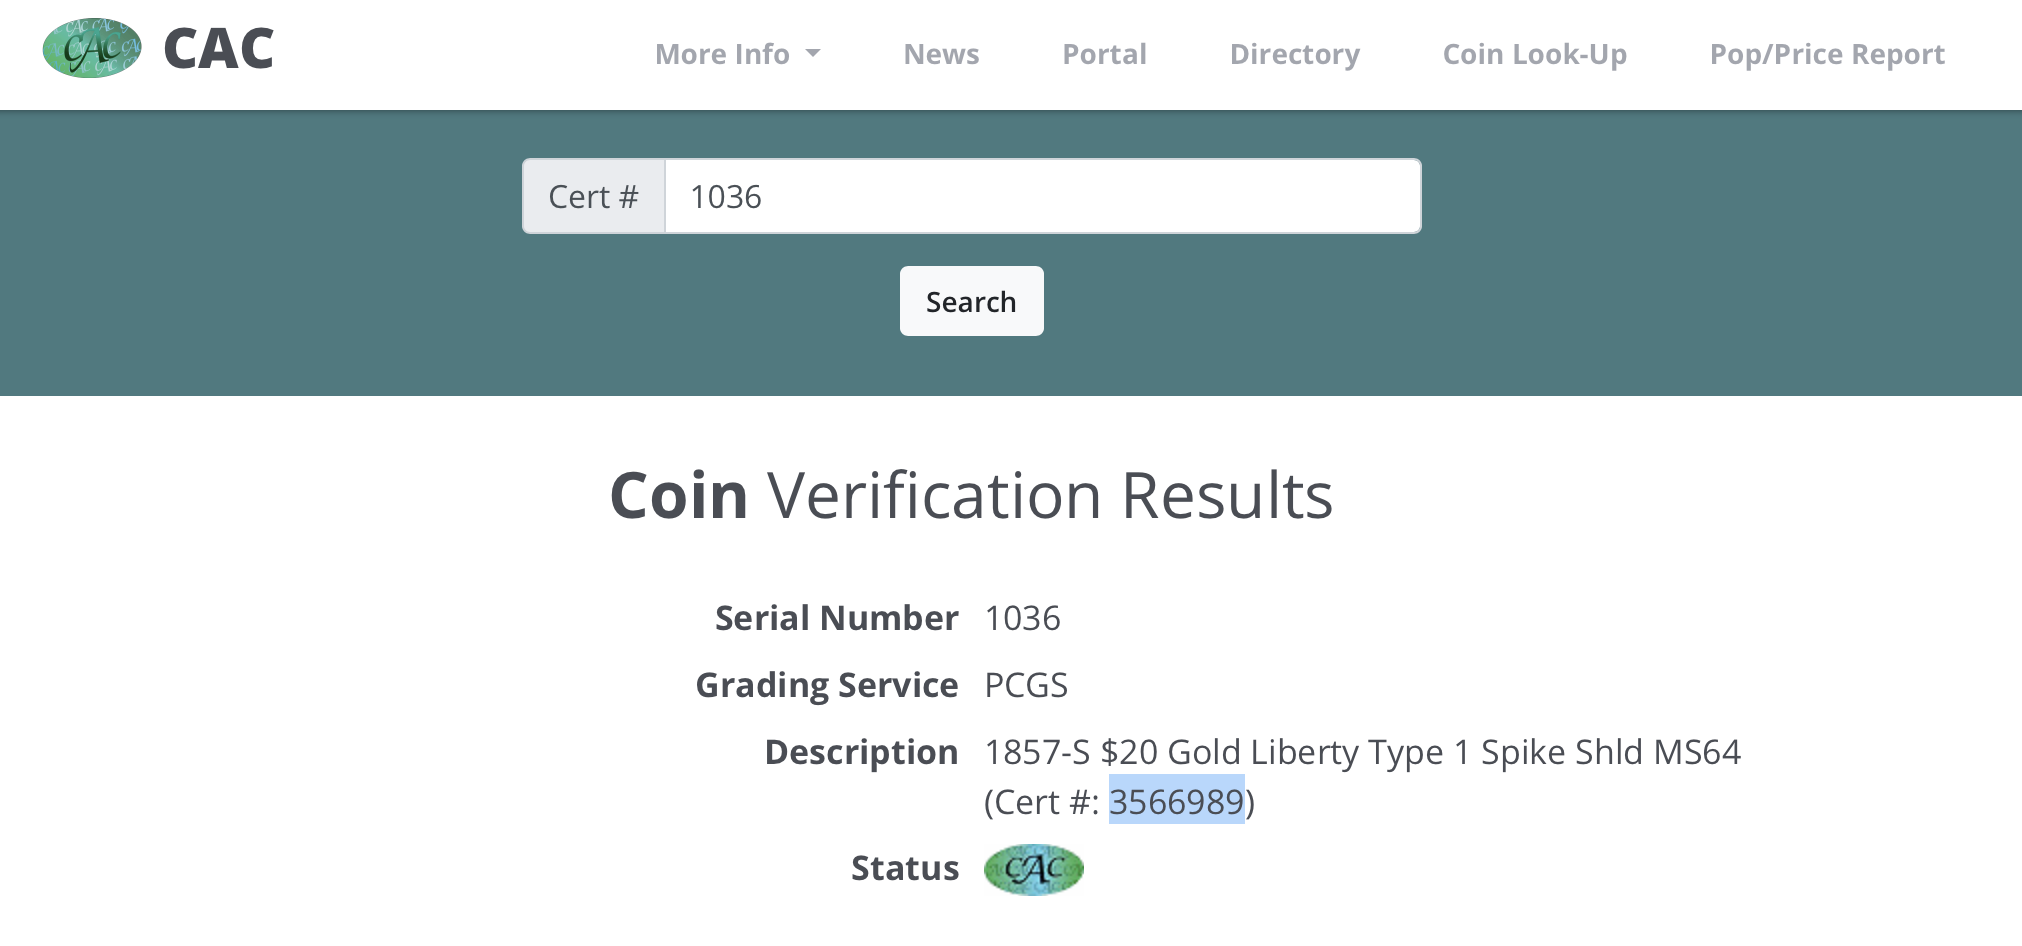This screenshot has height=946, width=2022.
Task: Focus the Cert # input field
Action: tap(1043, 196)
